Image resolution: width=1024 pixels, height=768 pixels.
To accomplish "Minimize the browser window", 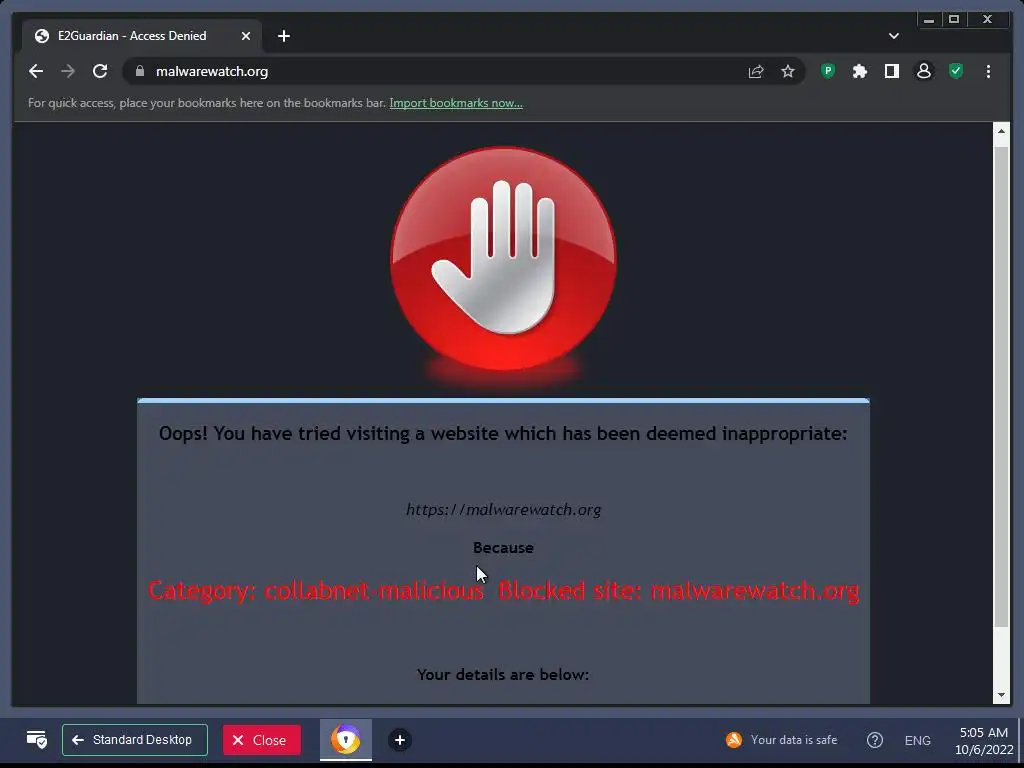I will tap(929, 20).
